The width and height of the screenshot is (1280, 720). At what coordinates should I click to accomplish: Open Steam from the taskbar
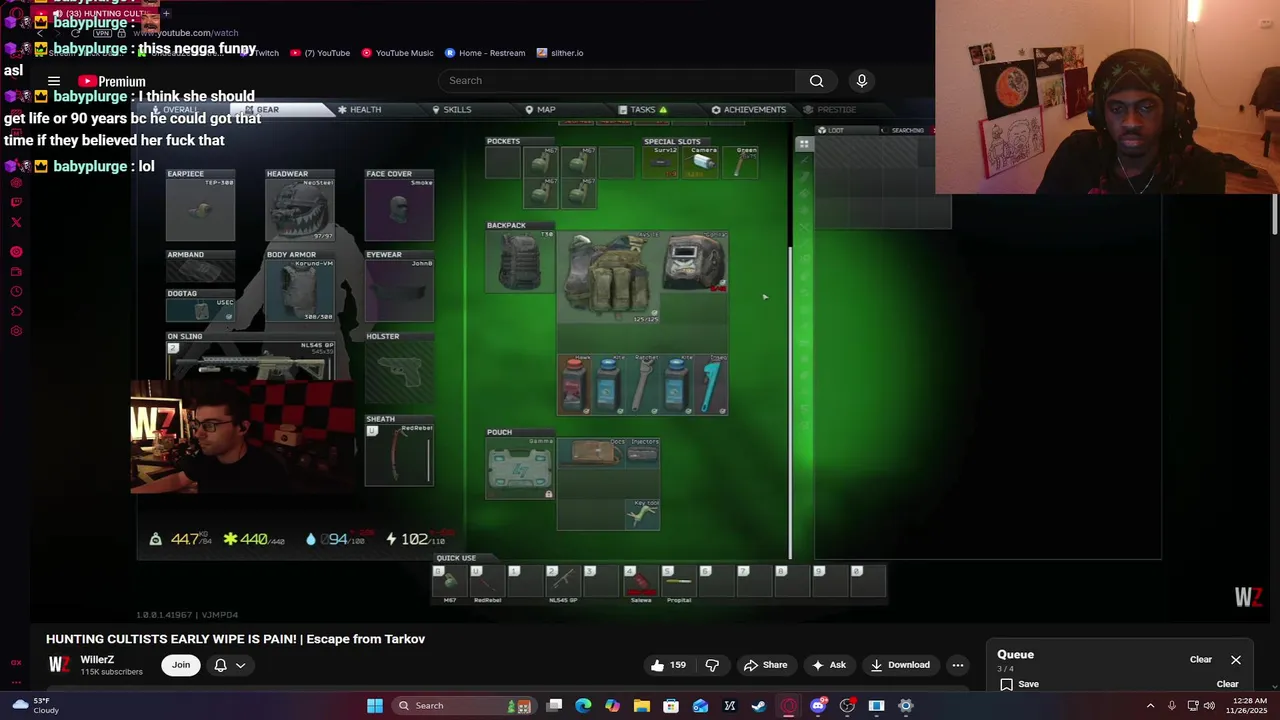pos(759,706)
